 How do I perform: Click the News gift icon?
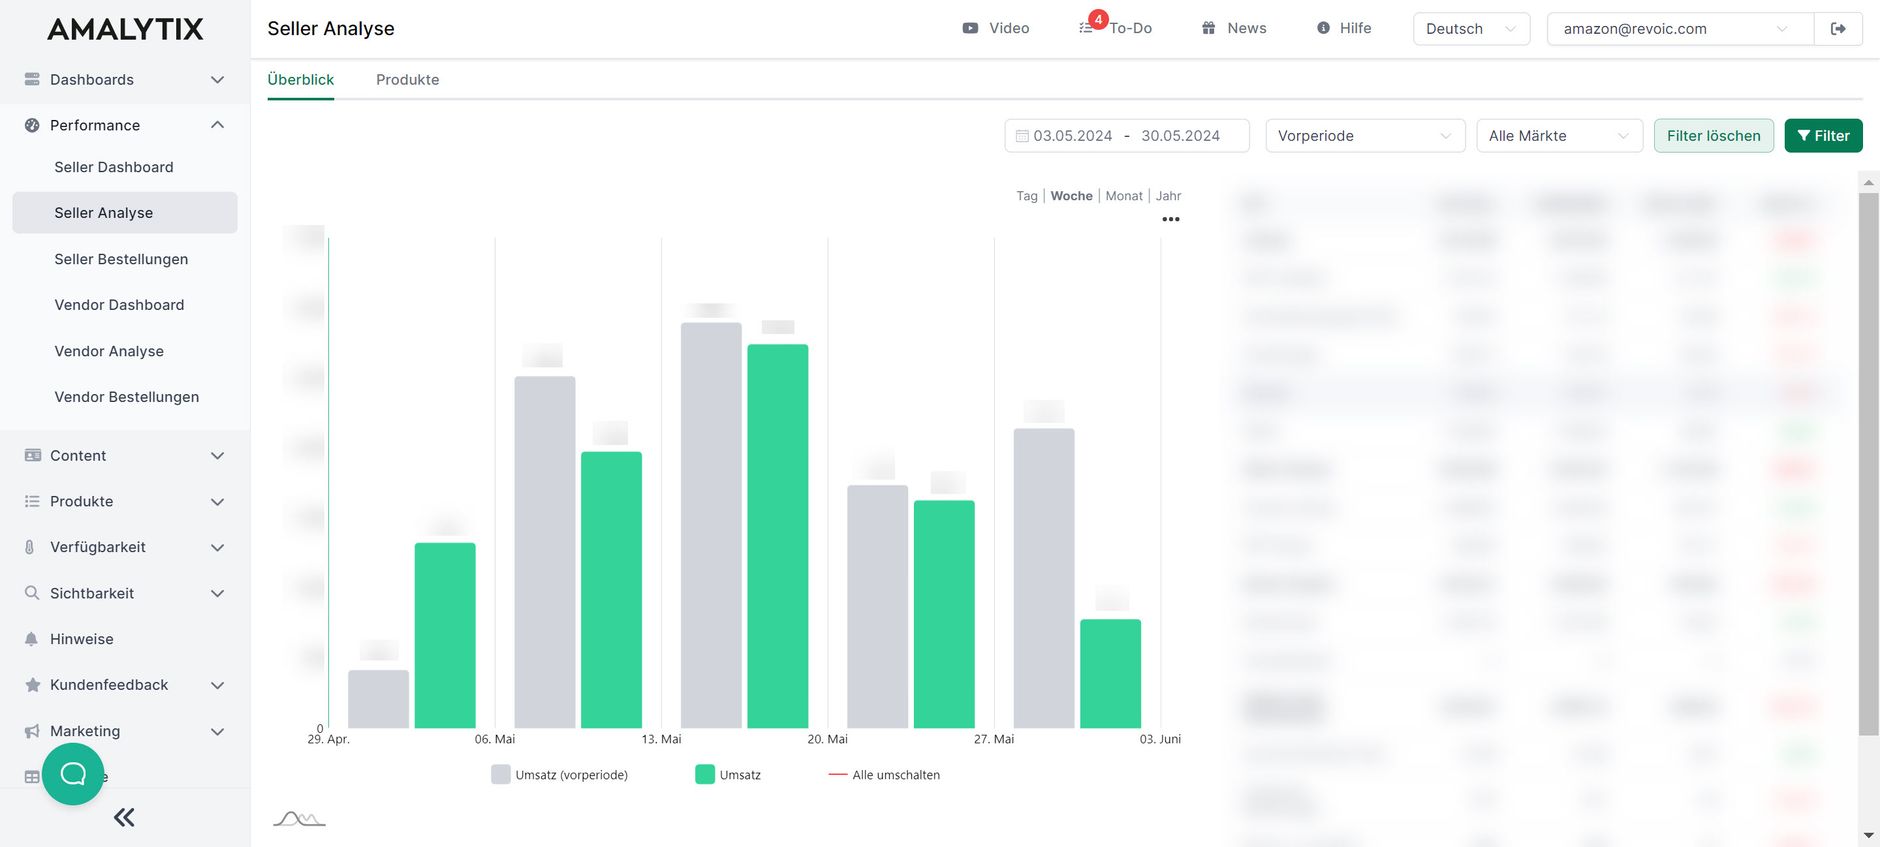1209,28
